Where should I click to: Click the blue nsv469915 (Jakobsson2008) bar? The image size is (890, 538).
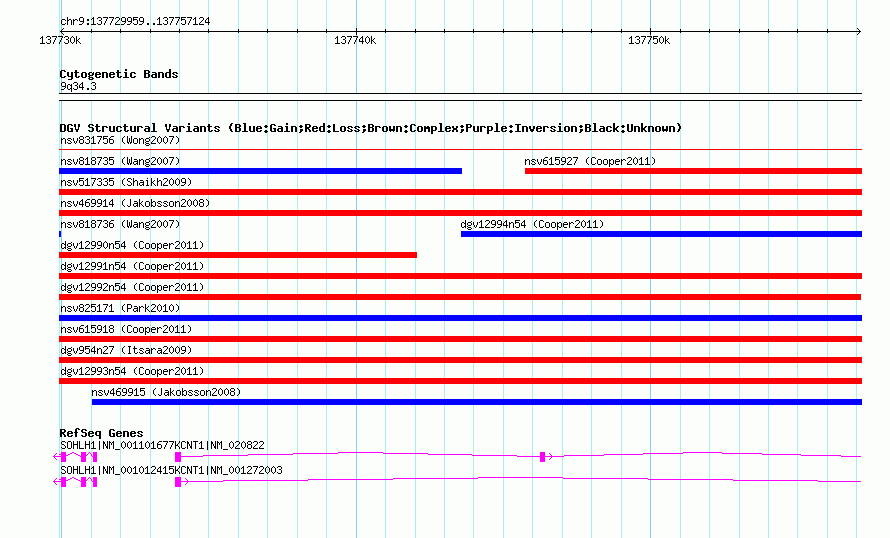pos(477,402)
